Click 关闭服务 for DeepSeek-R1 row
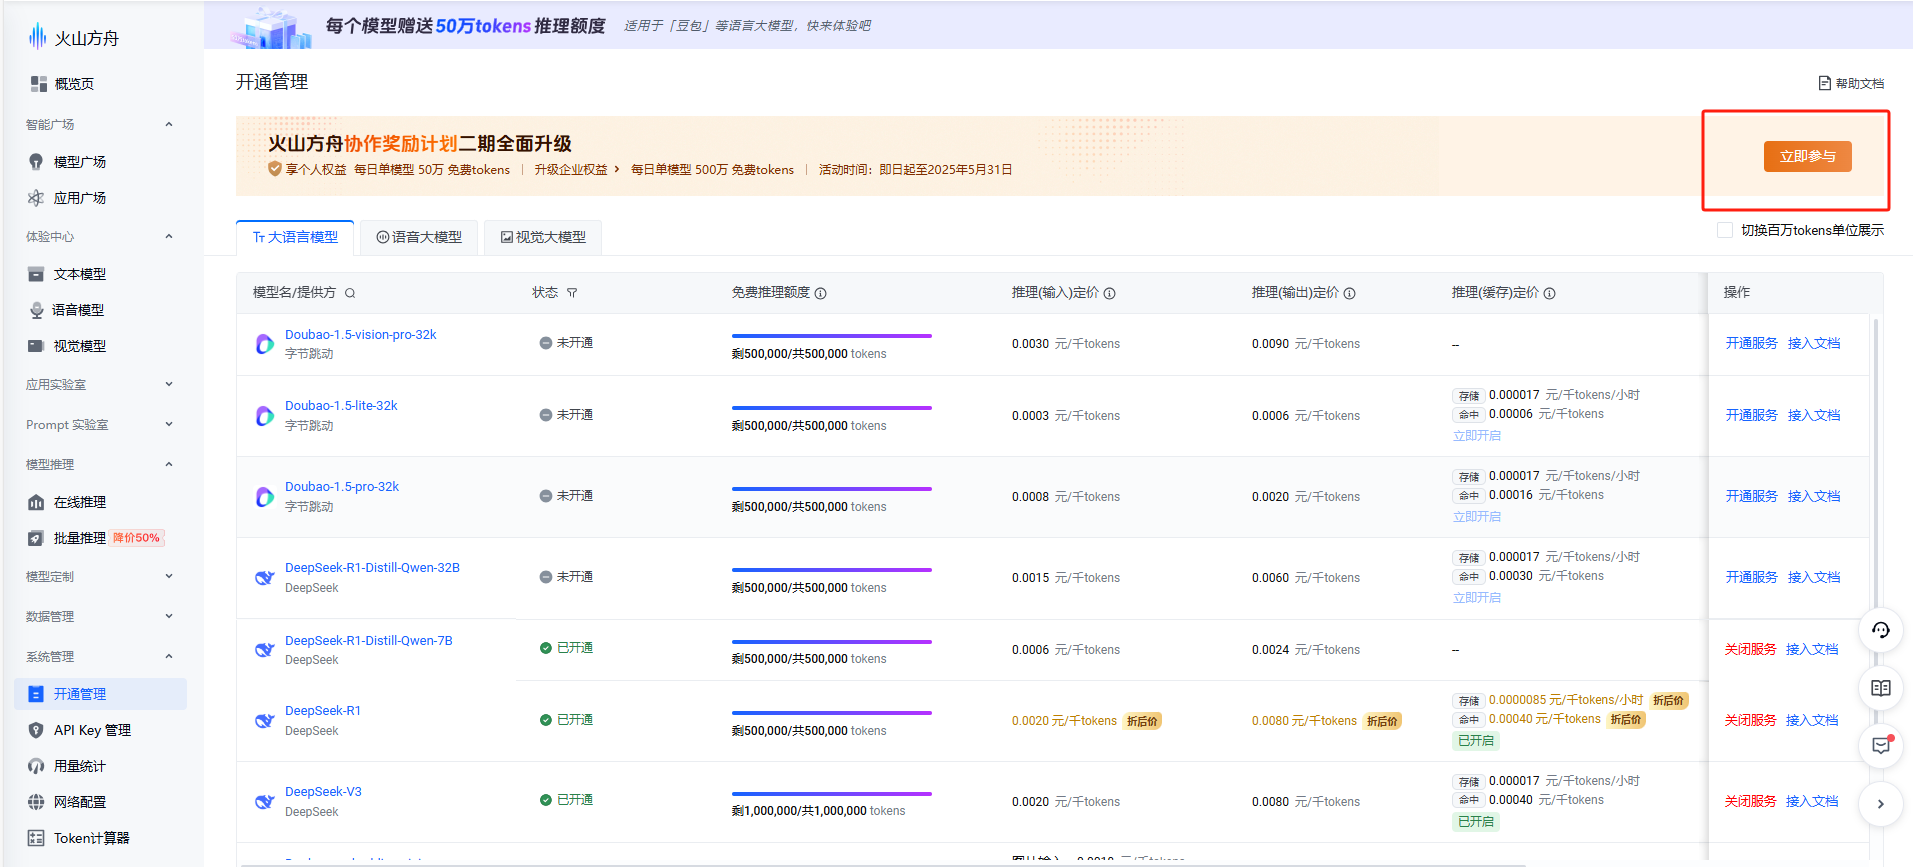This screenshot has height=867, width=1913. tap(1750, 720)
